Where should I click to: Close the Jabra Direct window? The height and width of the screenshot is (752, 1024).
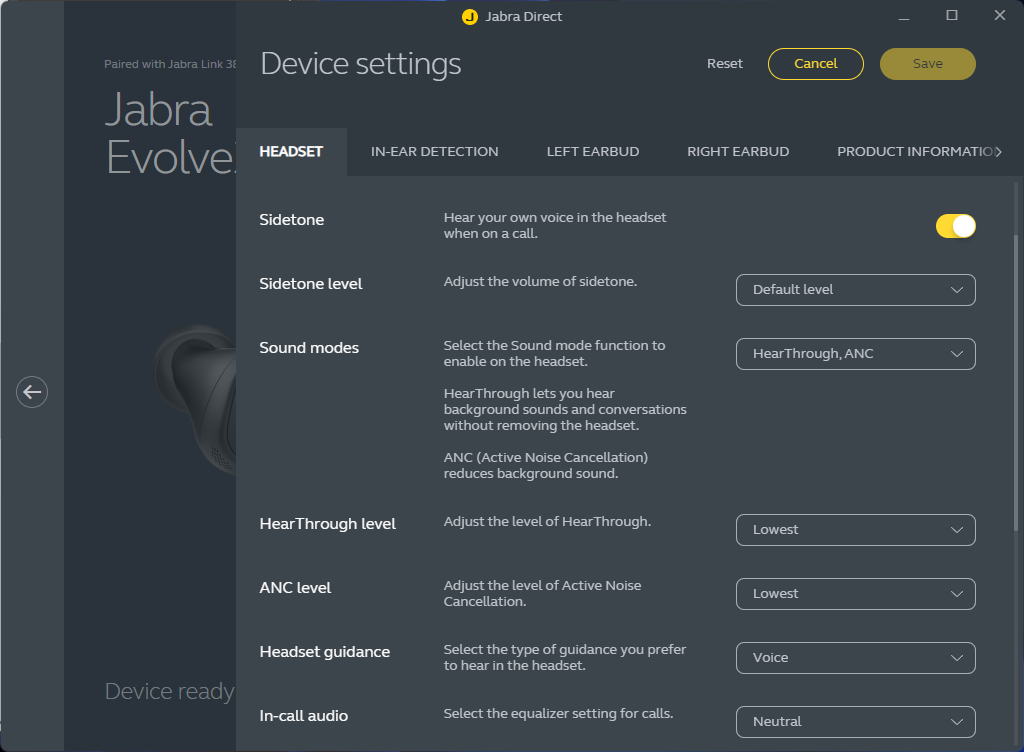coord(999,16)
